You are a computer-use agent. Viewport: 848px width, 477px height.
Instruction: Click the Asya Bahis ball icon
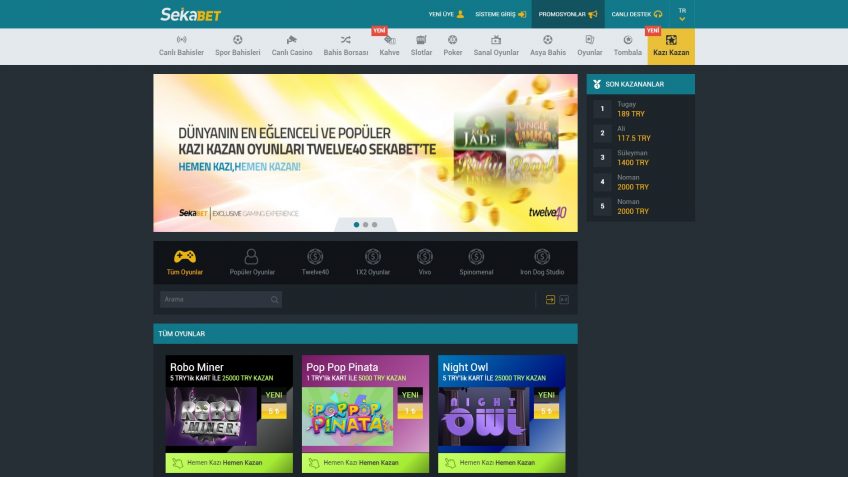548,39
